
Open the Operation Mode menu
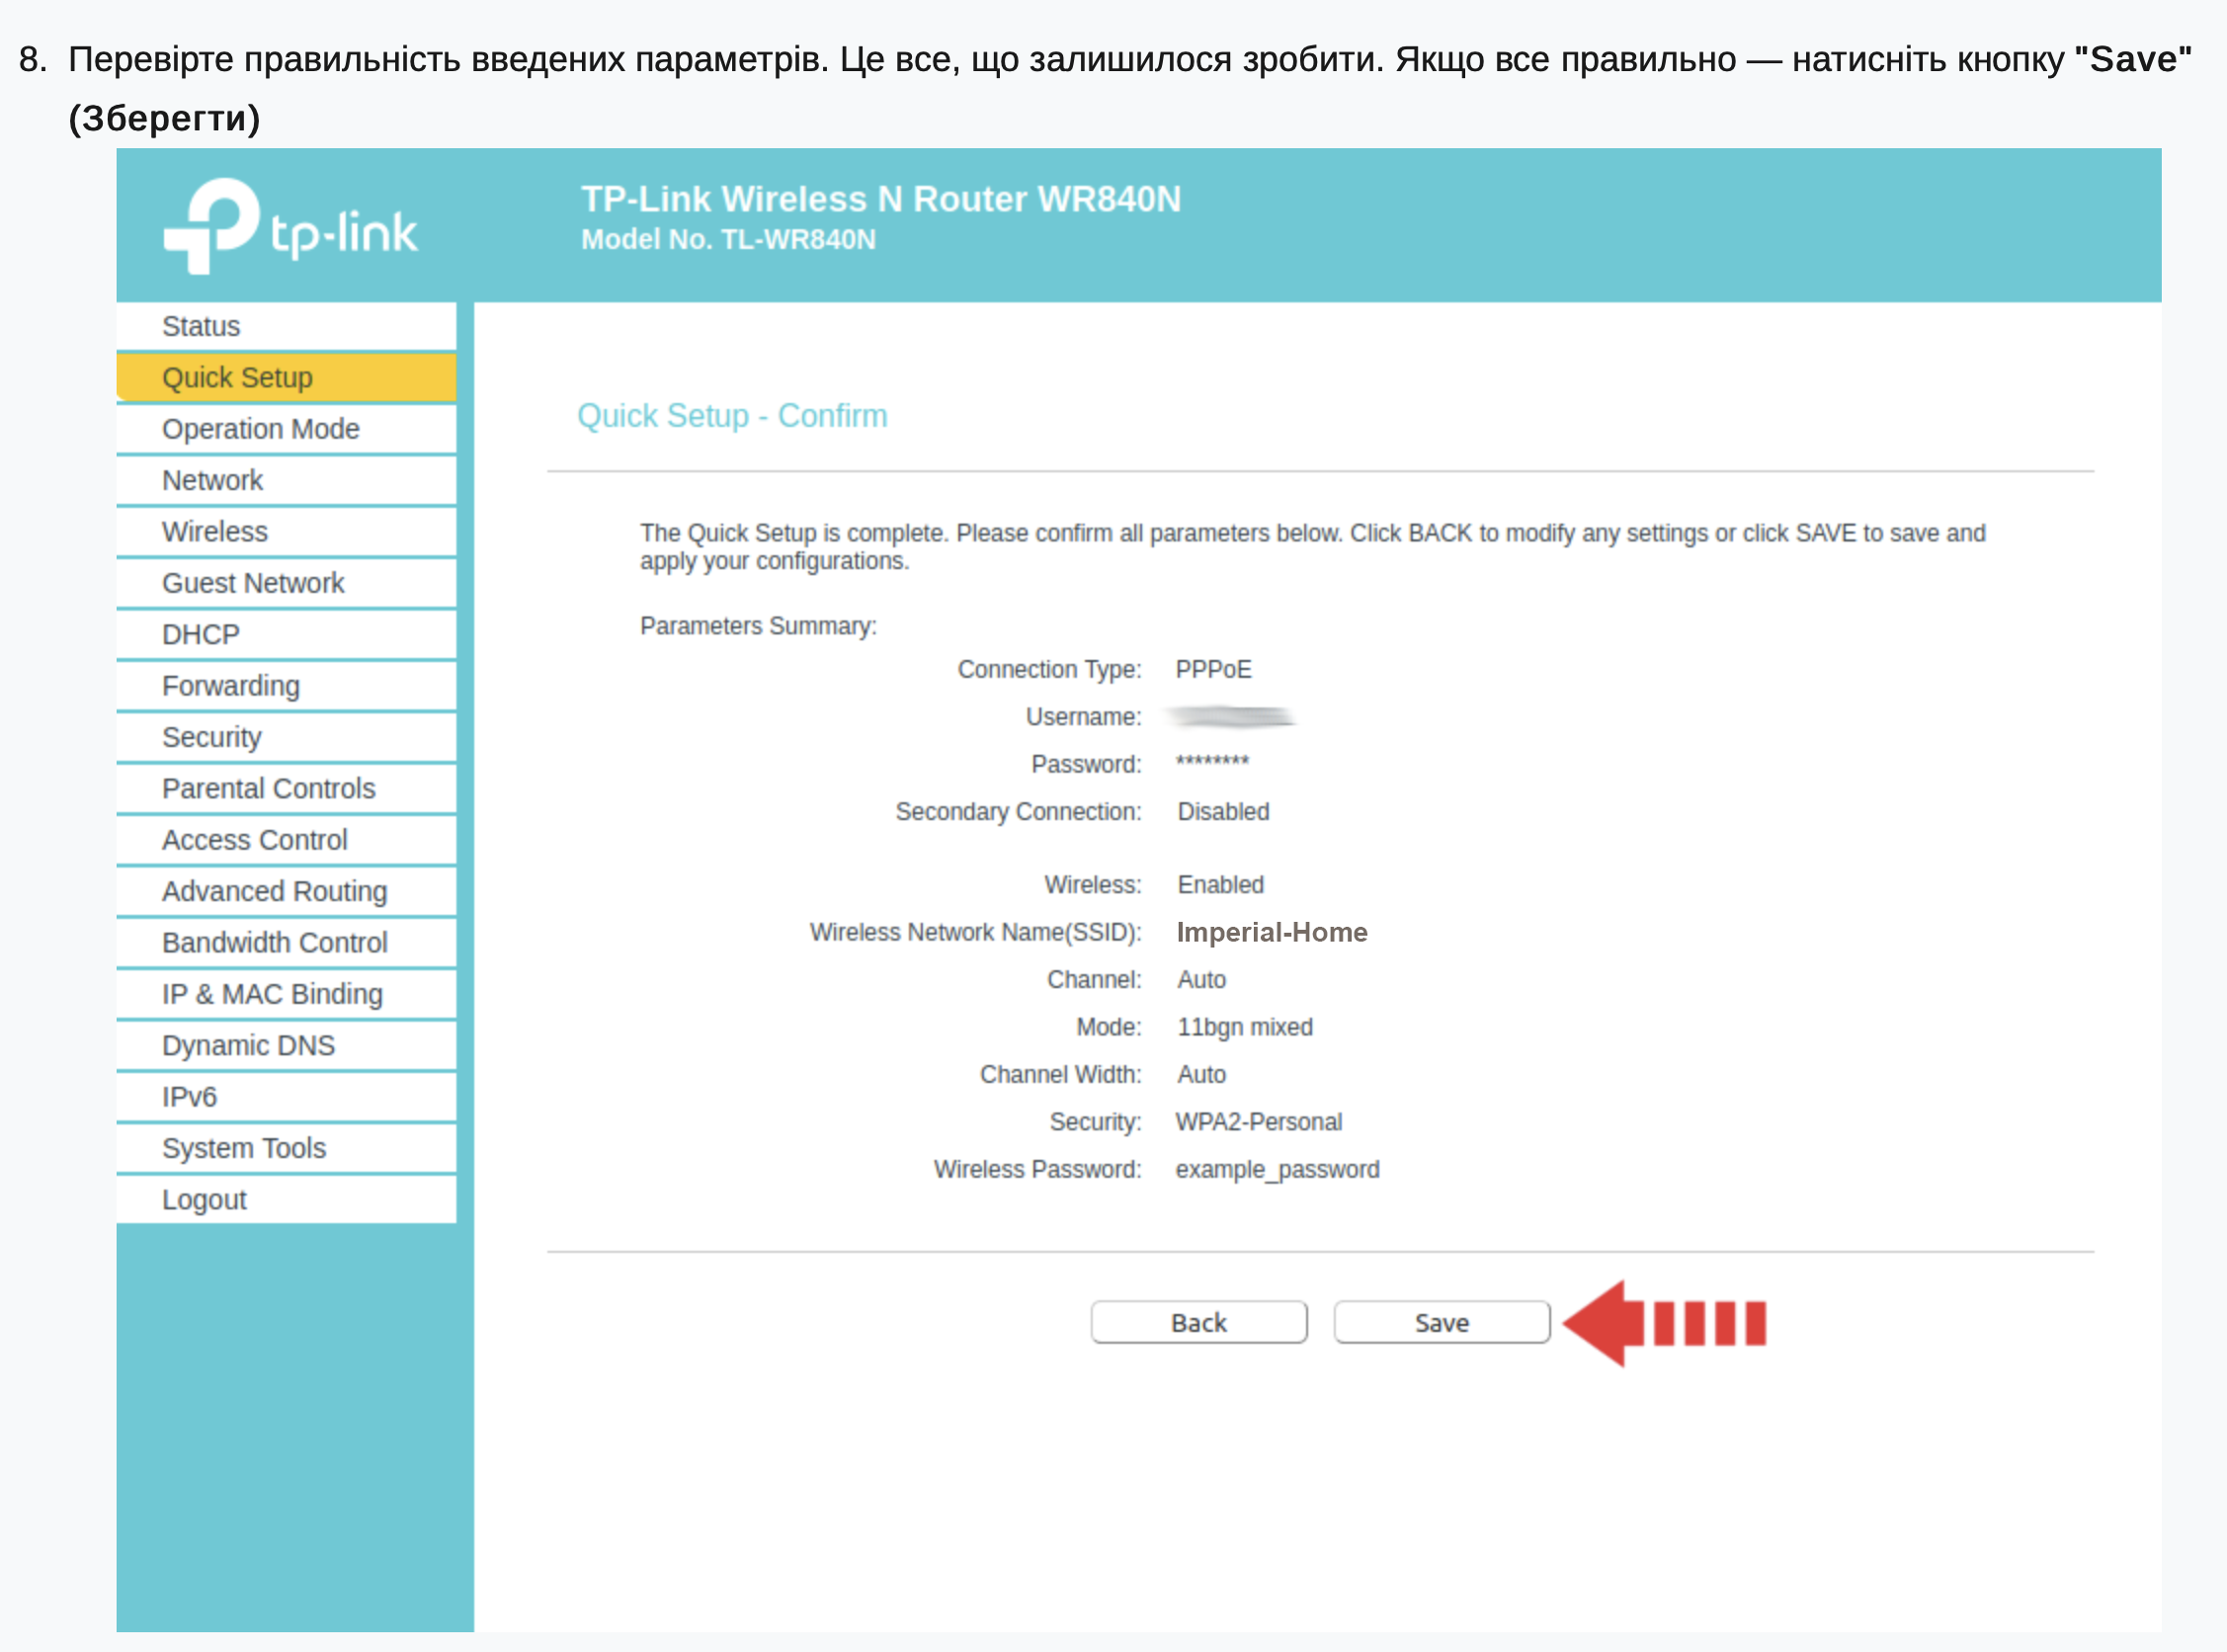click(260, 429)
